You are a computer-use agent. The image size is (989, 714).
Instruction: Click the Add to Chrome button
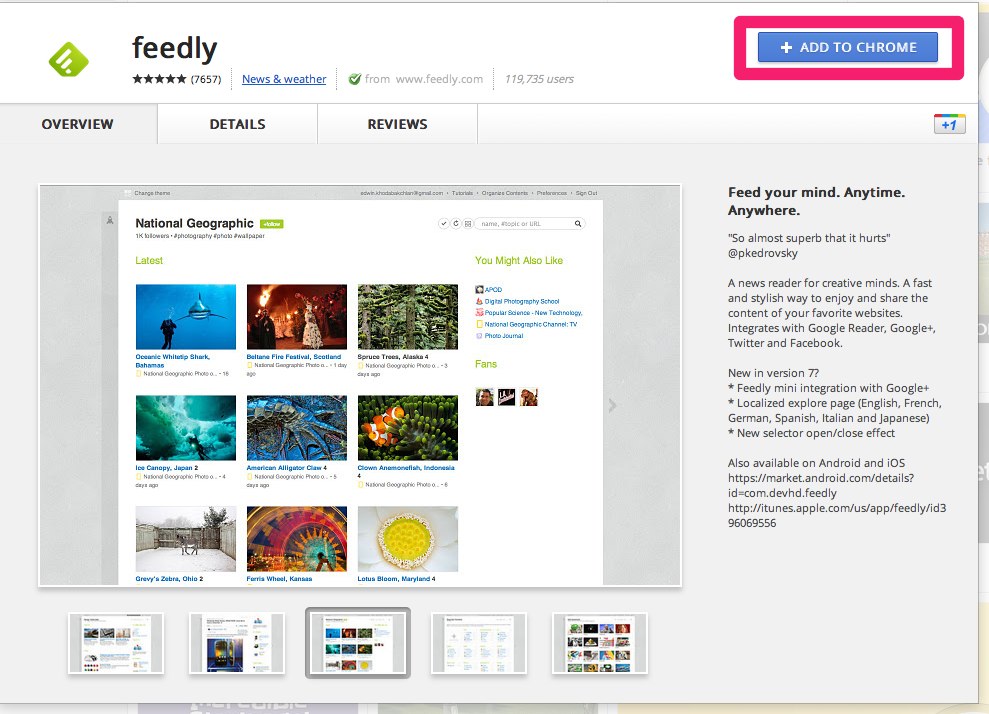pos(848,47)
